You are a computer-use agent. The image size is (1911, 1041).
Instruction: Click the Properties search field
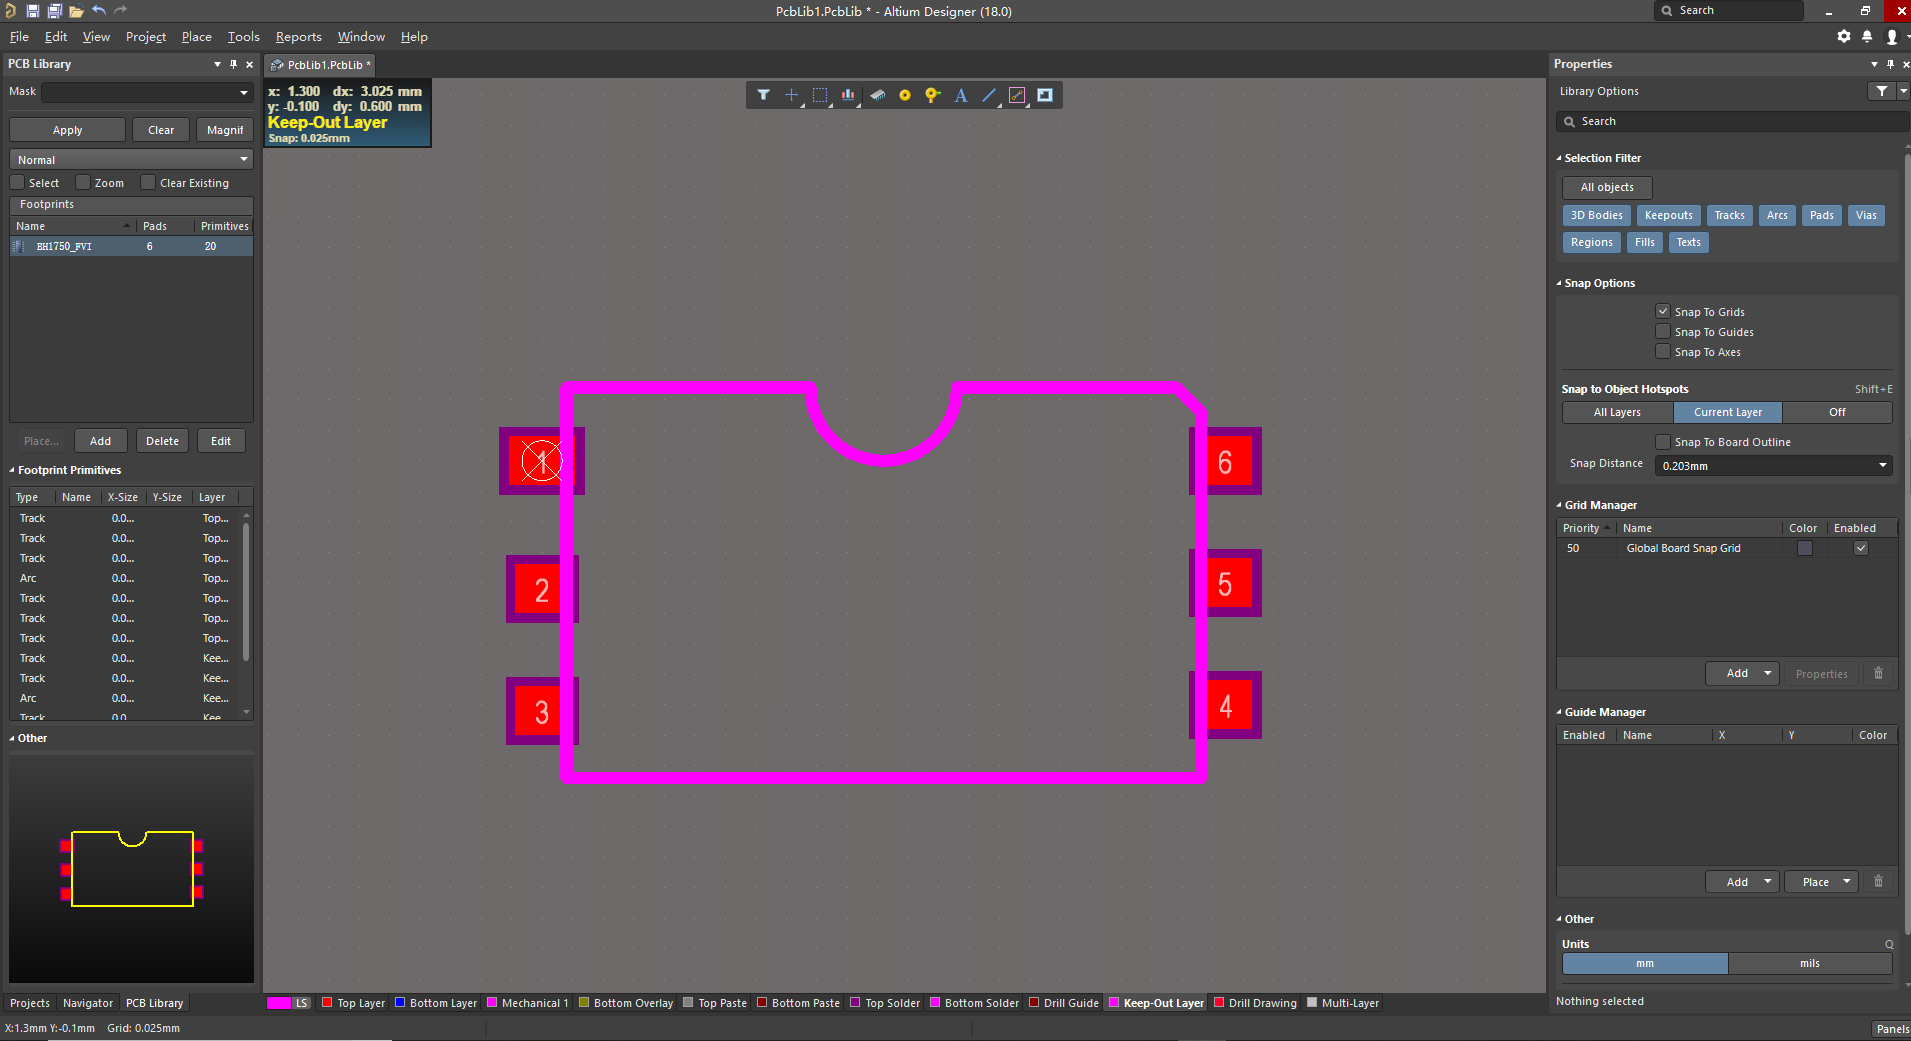1732,121
